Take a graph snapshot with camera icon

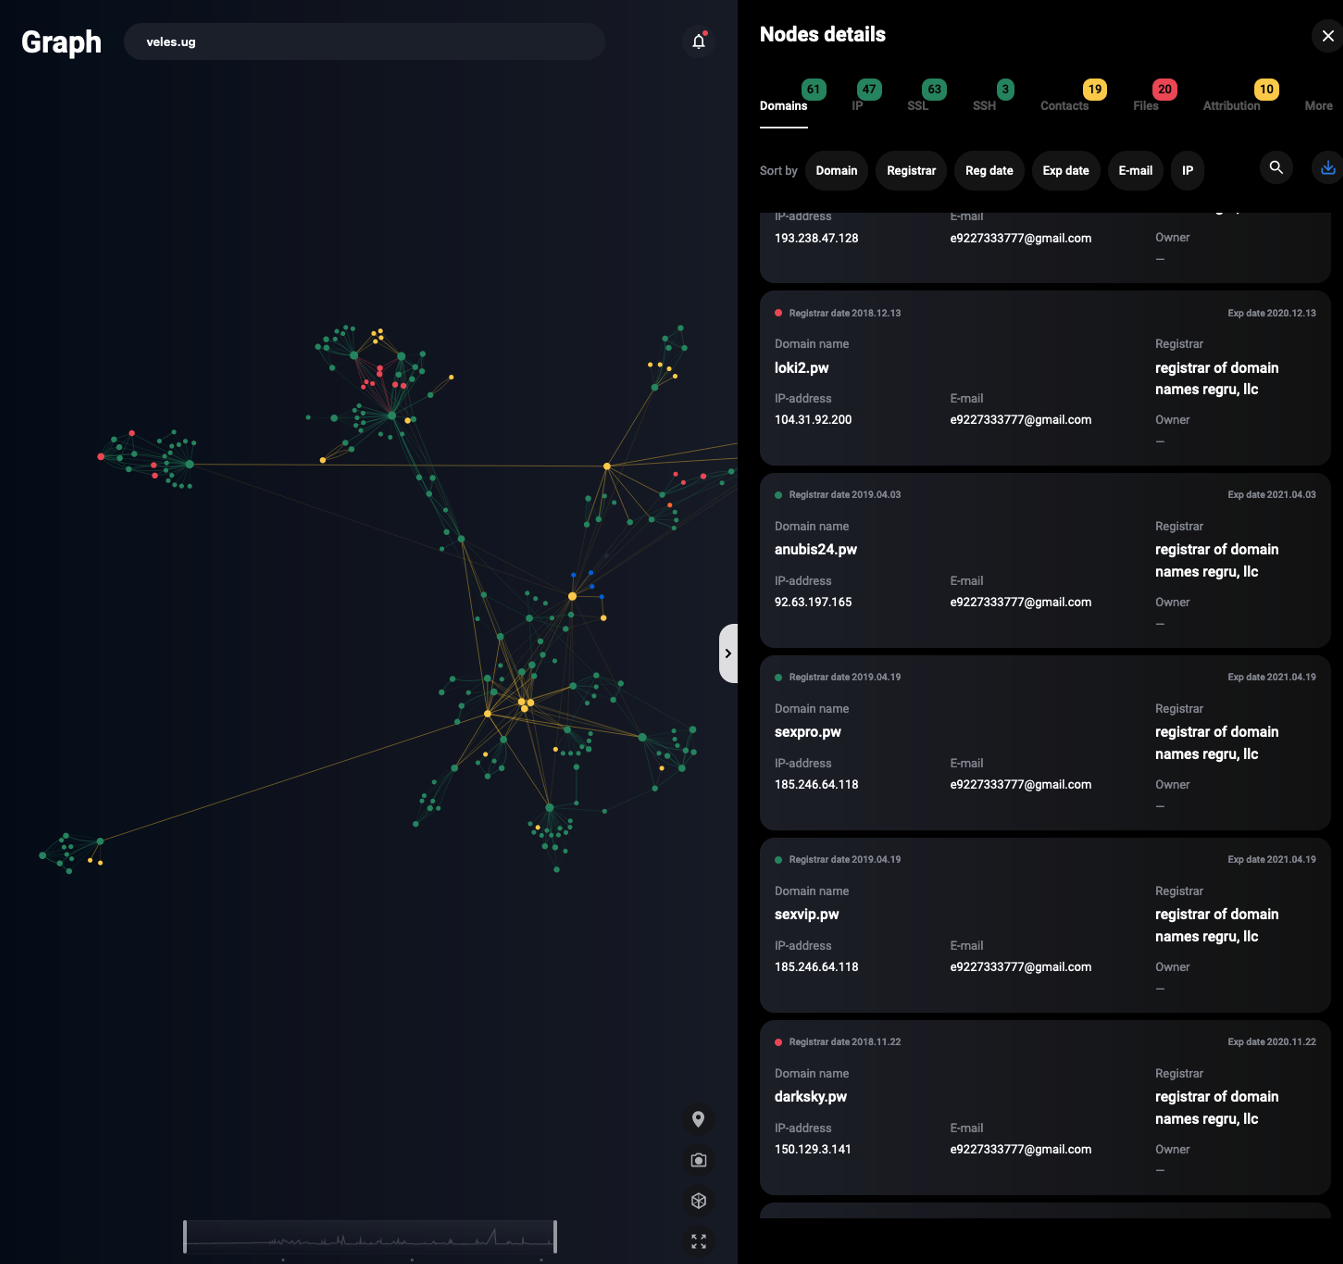point(698,1160)
